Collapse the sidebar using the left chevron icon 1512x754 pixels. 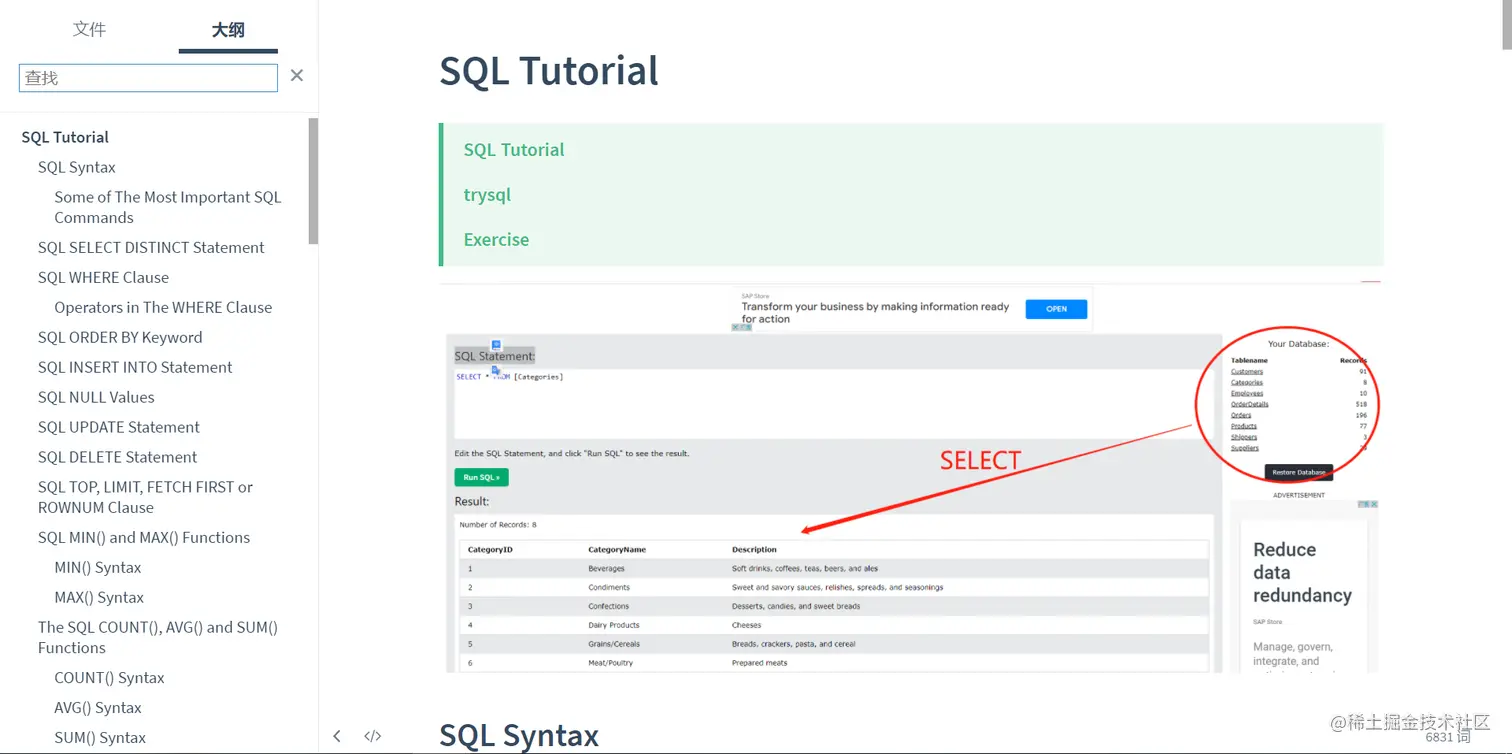337,736
